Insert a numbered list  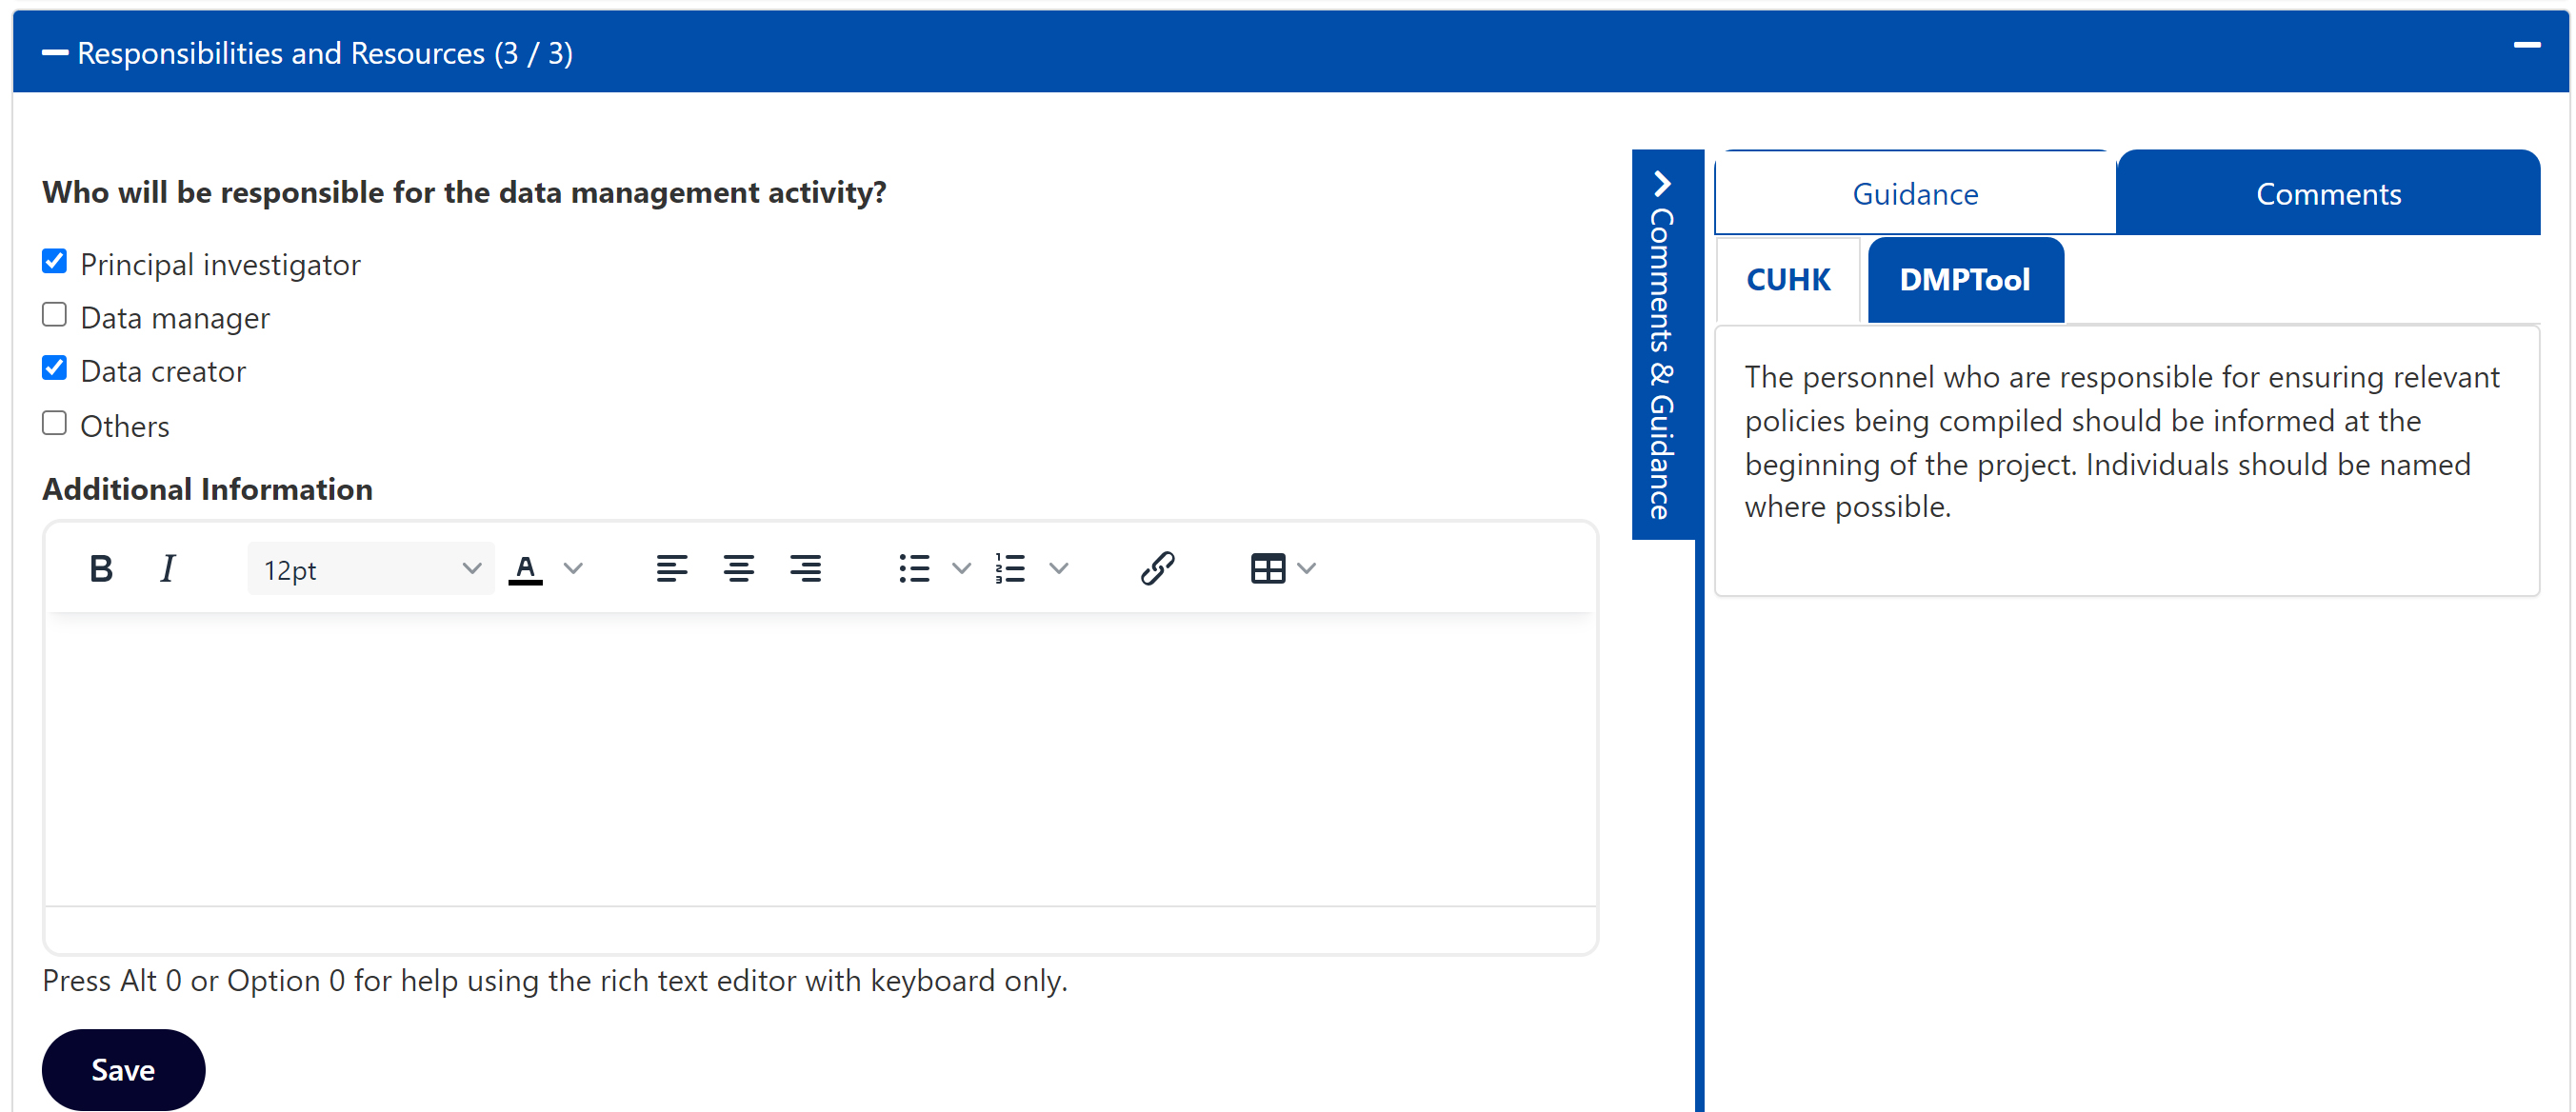(1010, 569)
